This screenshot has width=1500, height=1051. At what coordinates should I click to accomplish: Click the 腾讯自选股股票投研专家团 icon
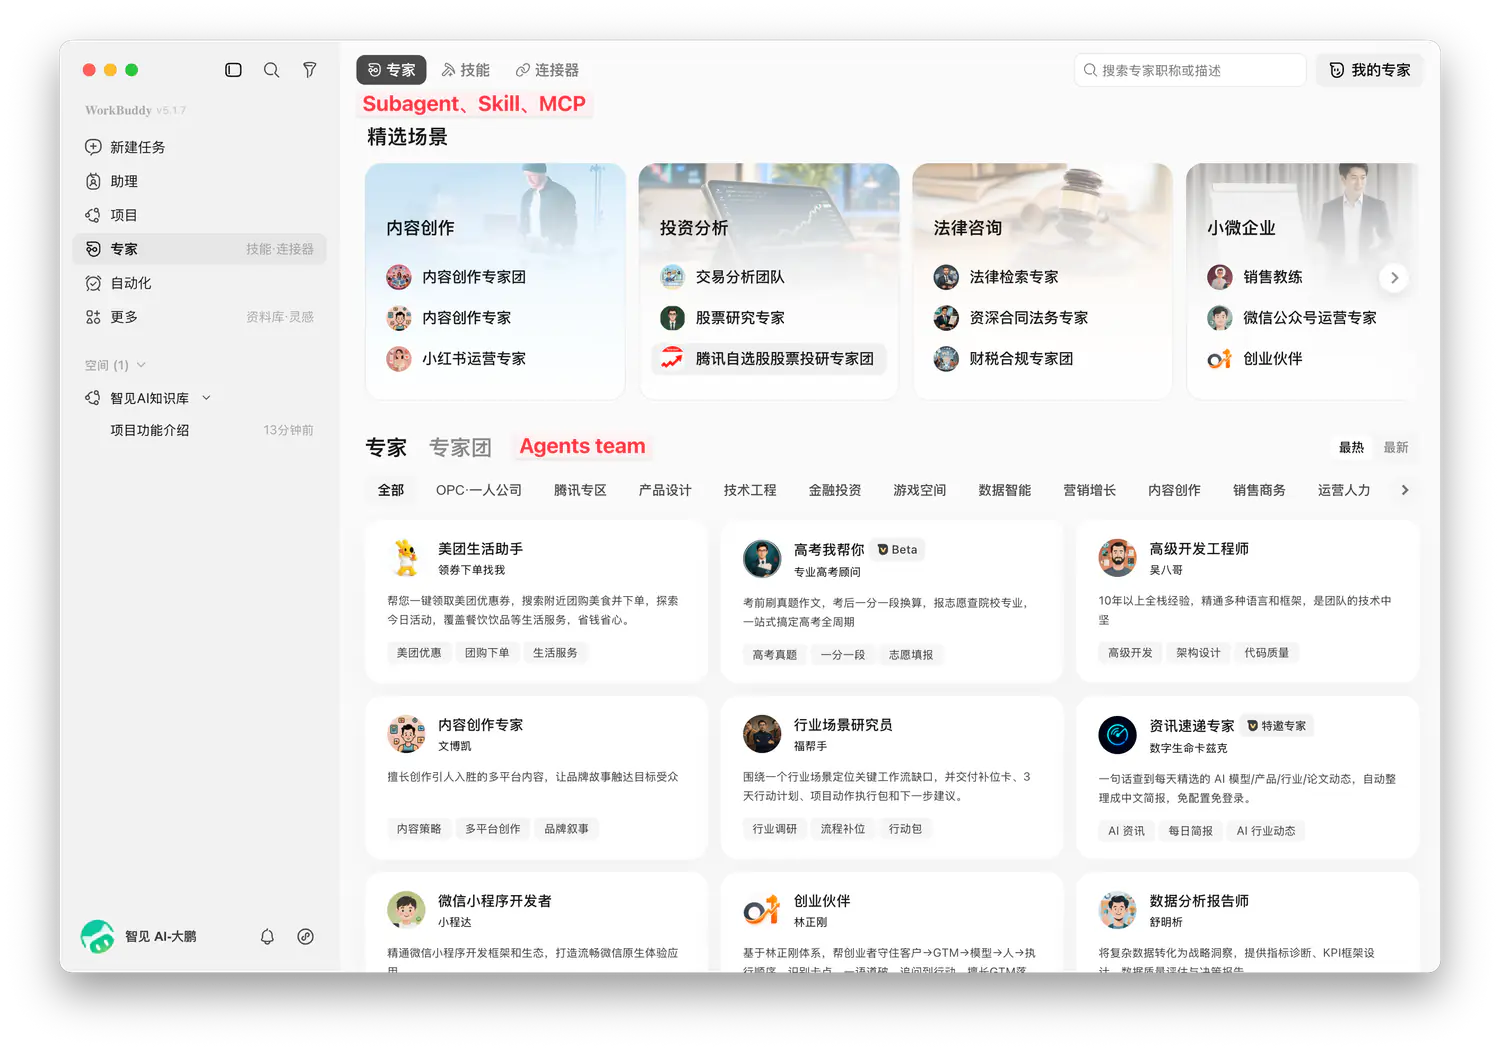672,359
